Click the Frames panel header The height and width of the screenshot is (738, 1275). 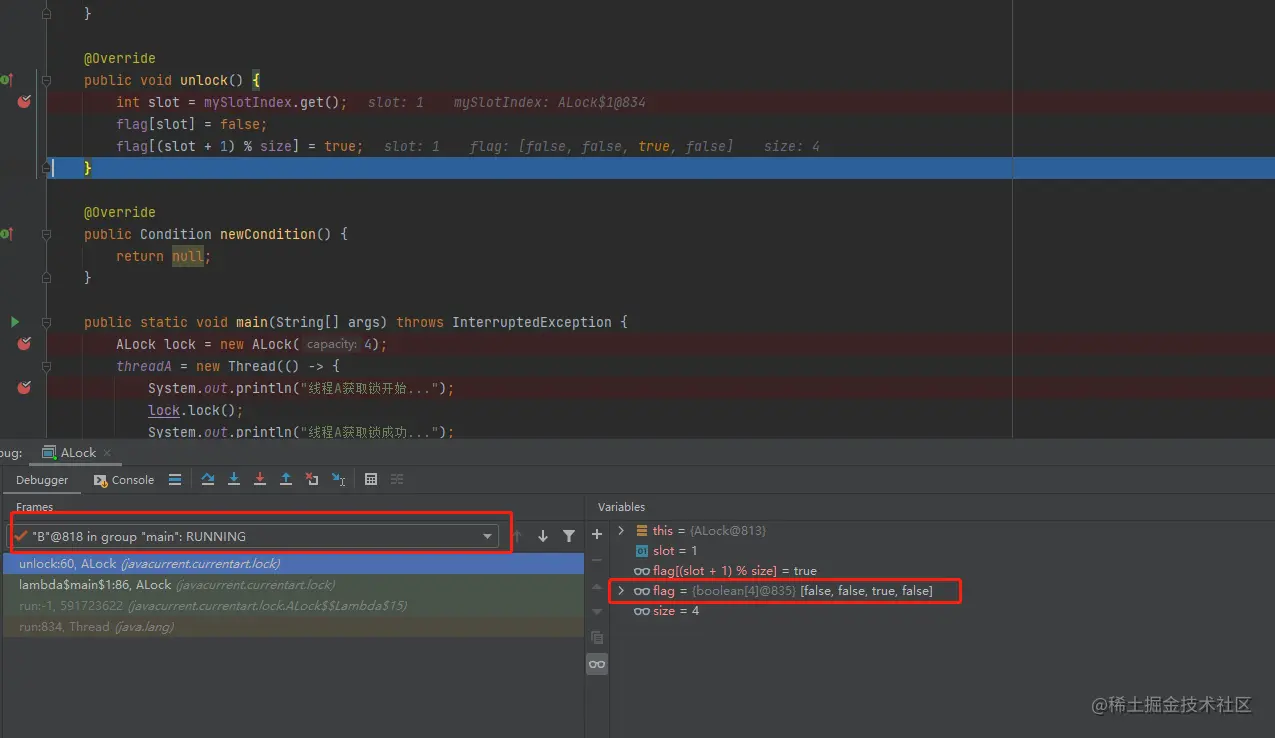[34, 507]
